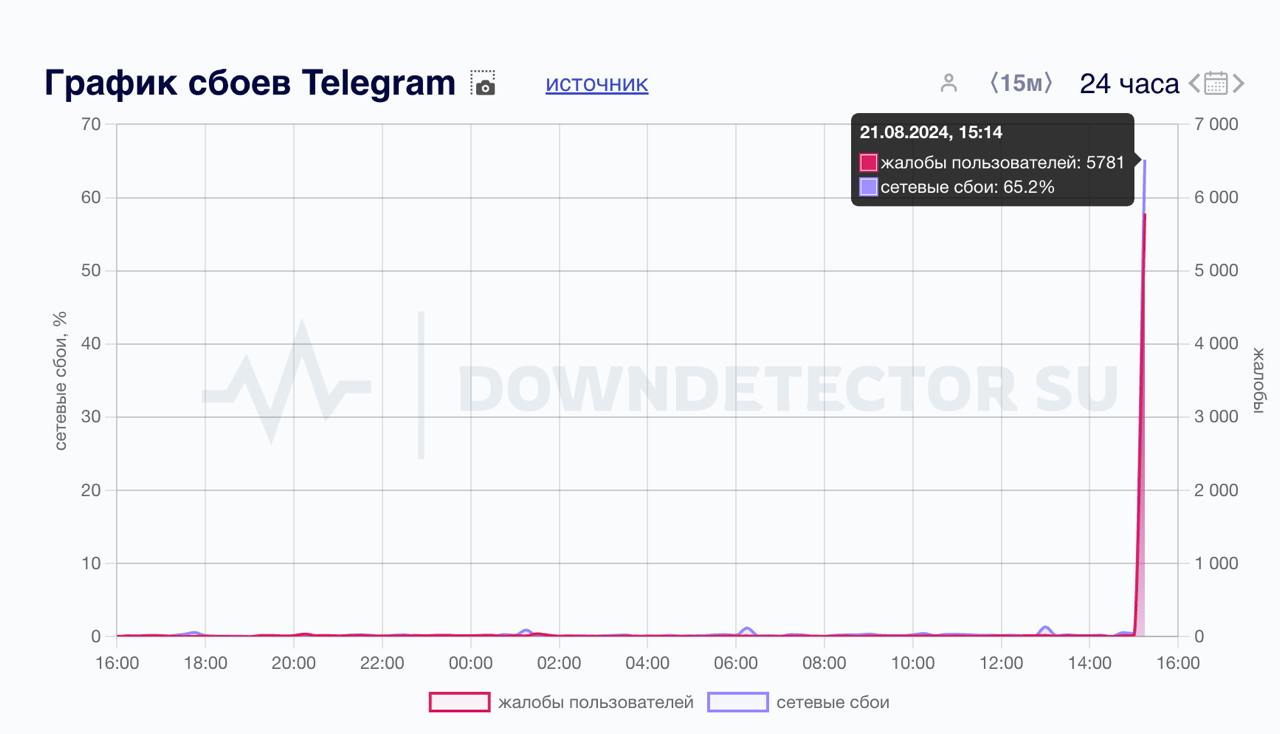This screenshot has height=734, width=1280.
Task: Select the 15м interval label
Action: click(x=1021, y=83)
